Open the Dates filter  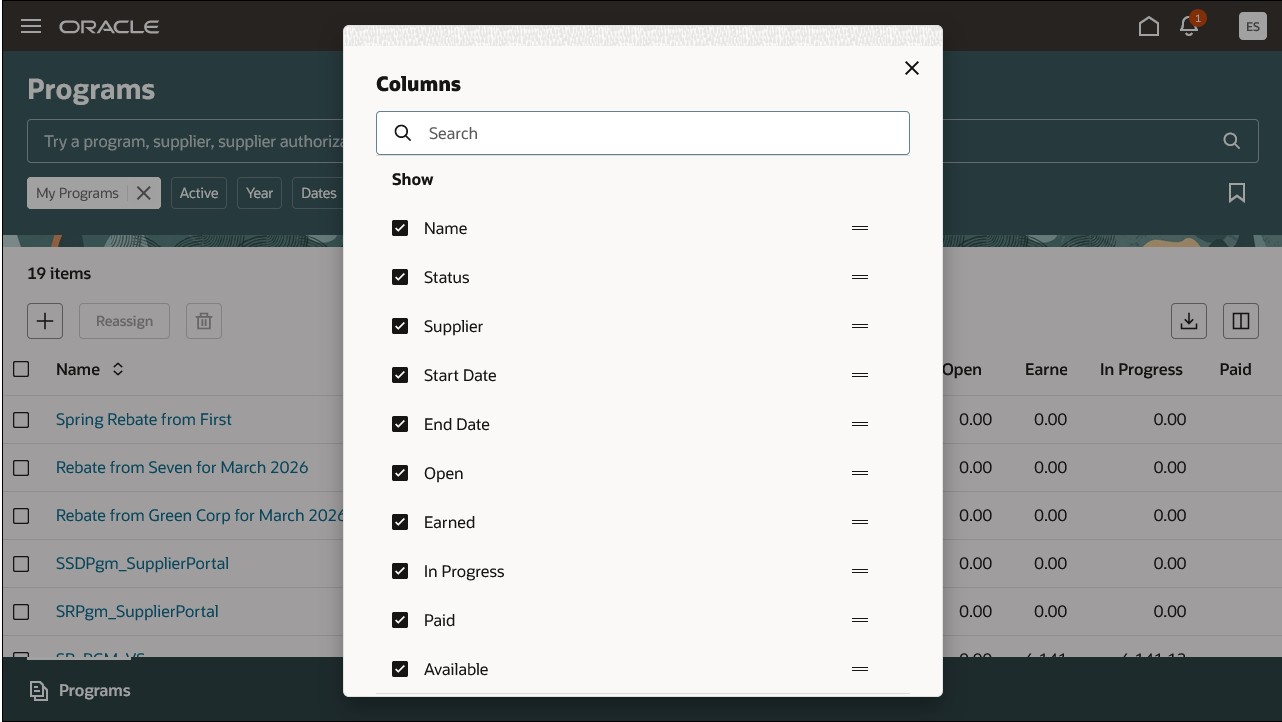(318, 193)
